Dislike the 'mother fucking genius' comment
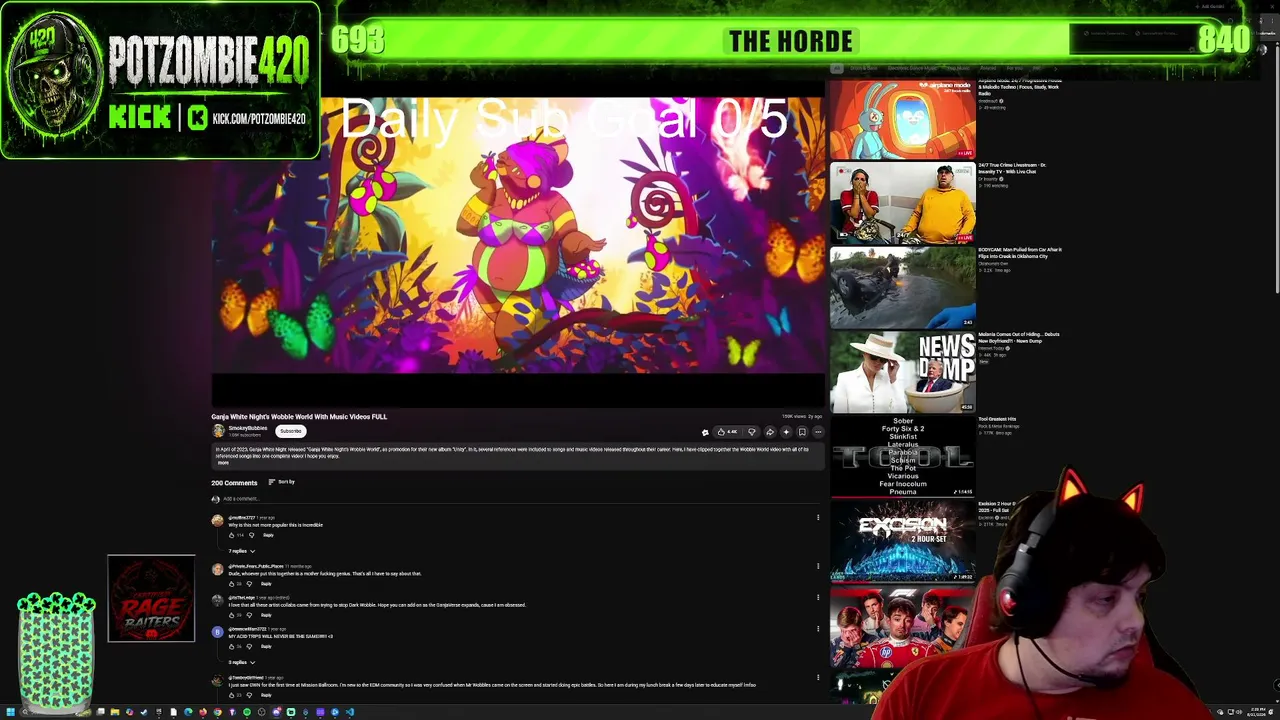The height and width of the screenshot is (720, 1280). (249, 584)
